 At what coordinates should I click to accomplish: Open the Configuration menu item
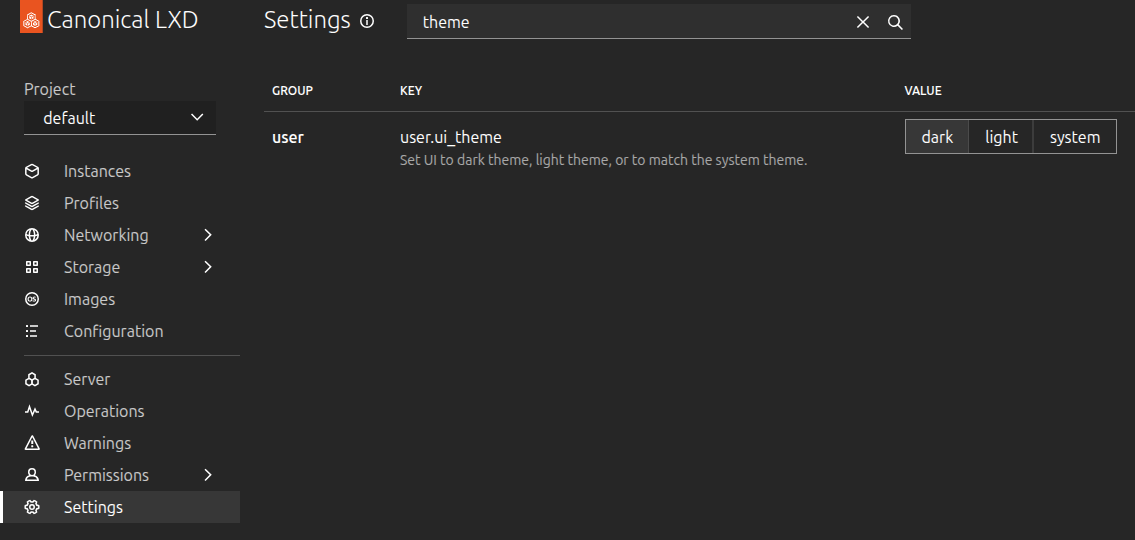coord(113,331)
